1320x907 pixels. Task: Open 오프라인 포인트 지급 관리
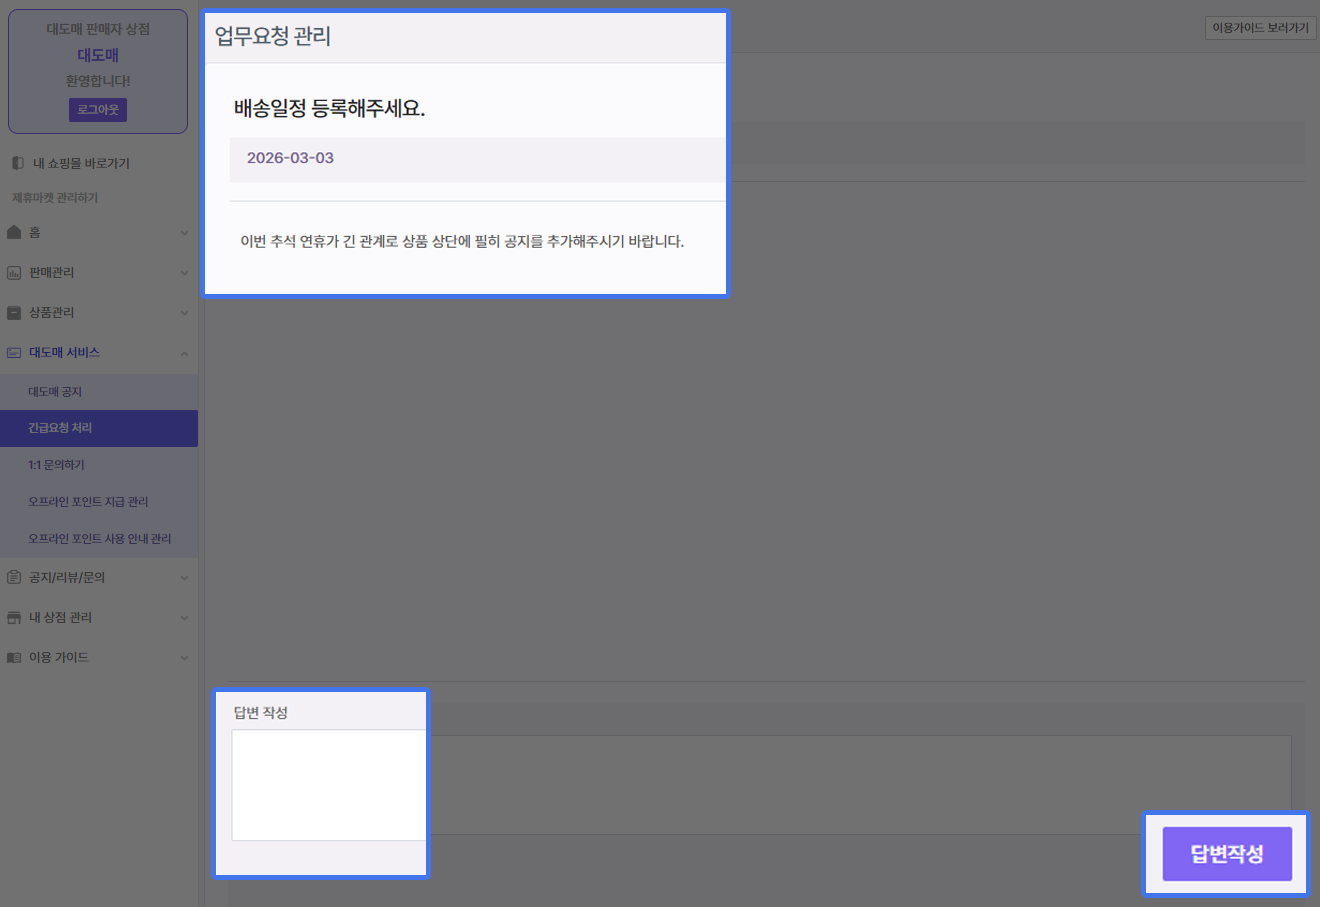tap(88, 502)
